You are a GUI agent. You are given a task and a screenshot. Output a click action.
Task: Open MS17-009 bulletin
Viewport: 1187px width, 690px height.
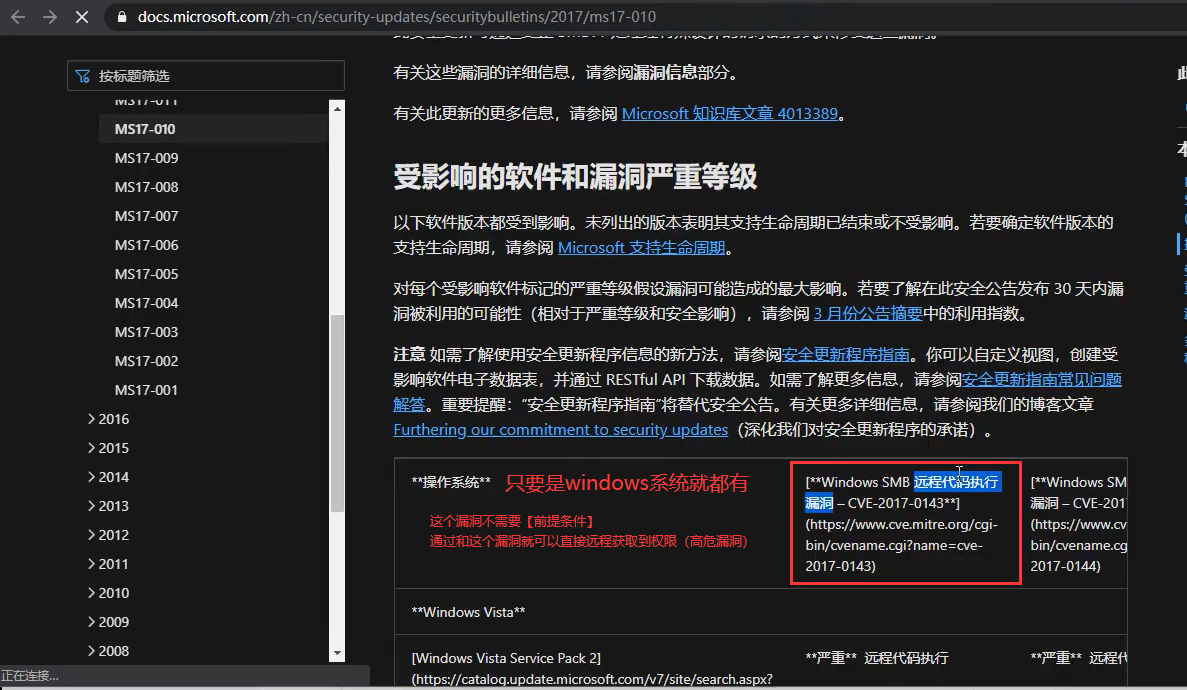click(146, 158)
